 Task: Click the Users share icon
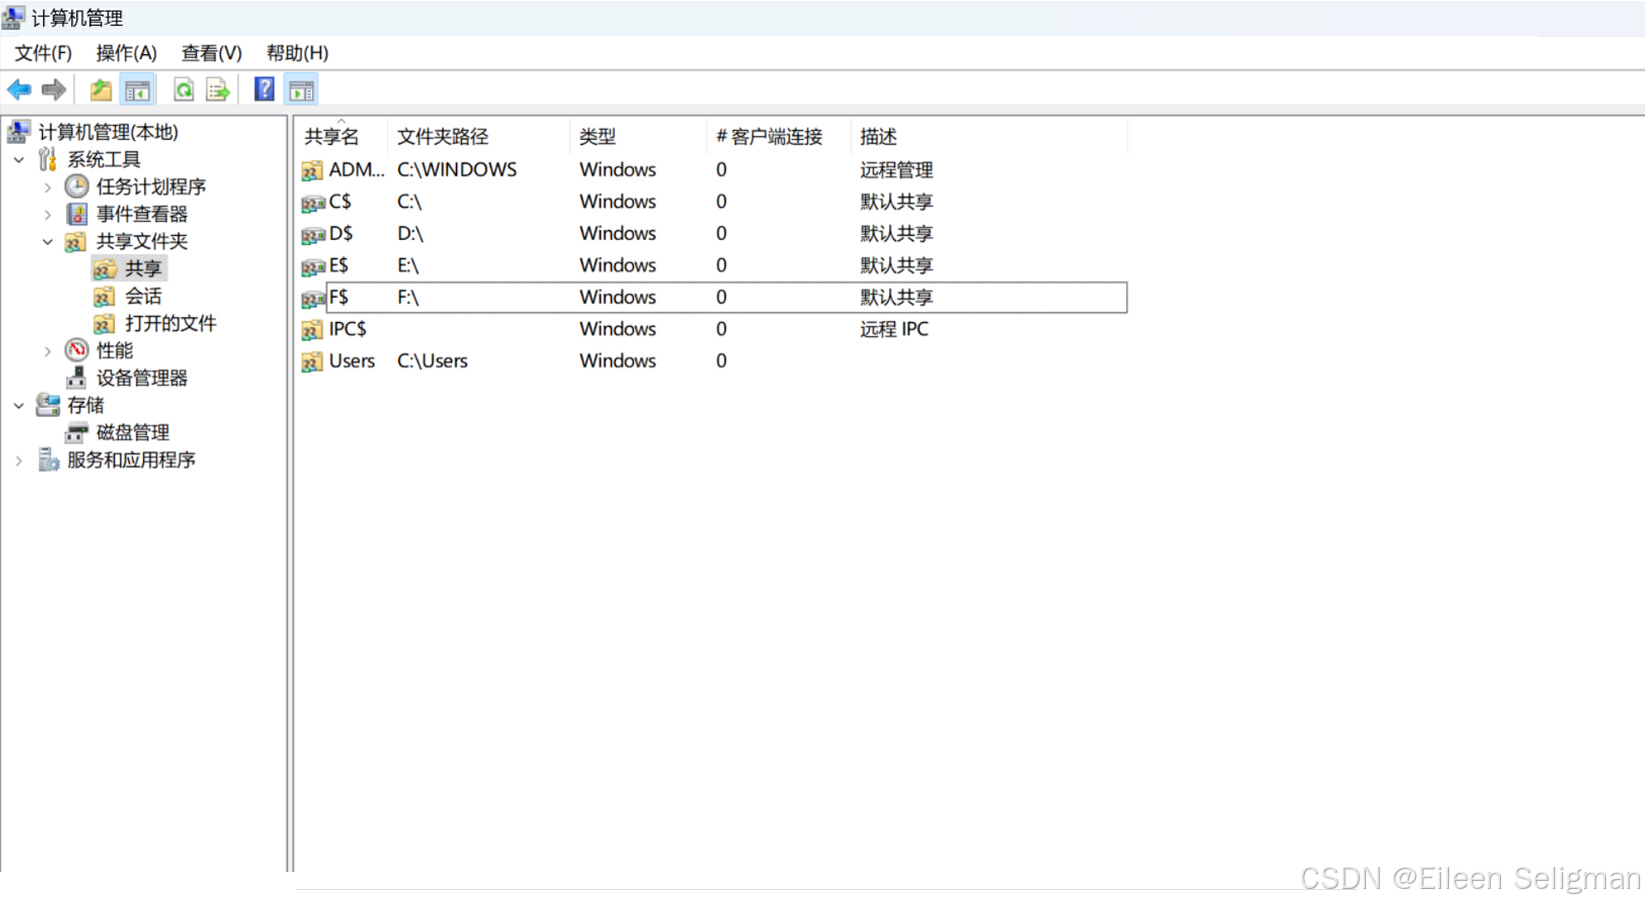(312, 362)
